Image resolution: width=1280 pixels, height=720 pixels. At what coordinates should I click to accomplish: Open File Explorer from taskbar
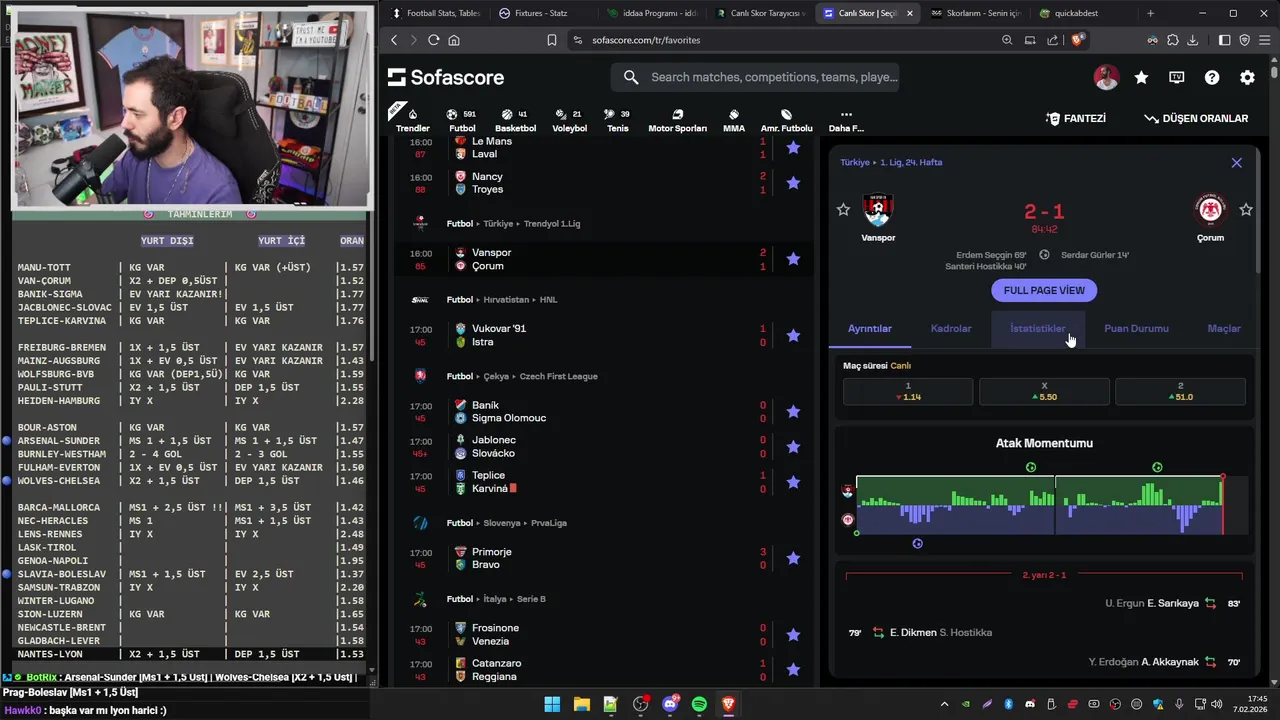(581, 704)
